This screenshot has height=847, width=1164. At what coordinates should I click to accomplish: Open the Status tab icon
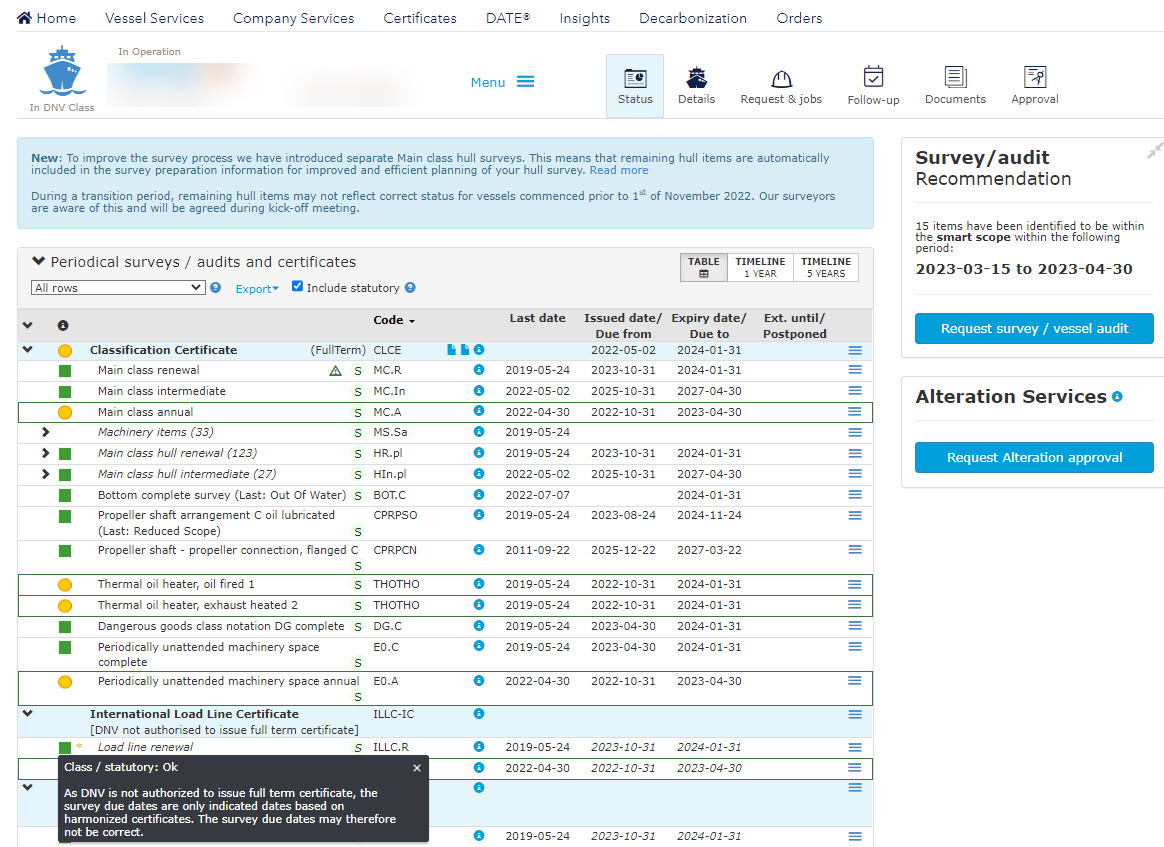coord(635,79)
